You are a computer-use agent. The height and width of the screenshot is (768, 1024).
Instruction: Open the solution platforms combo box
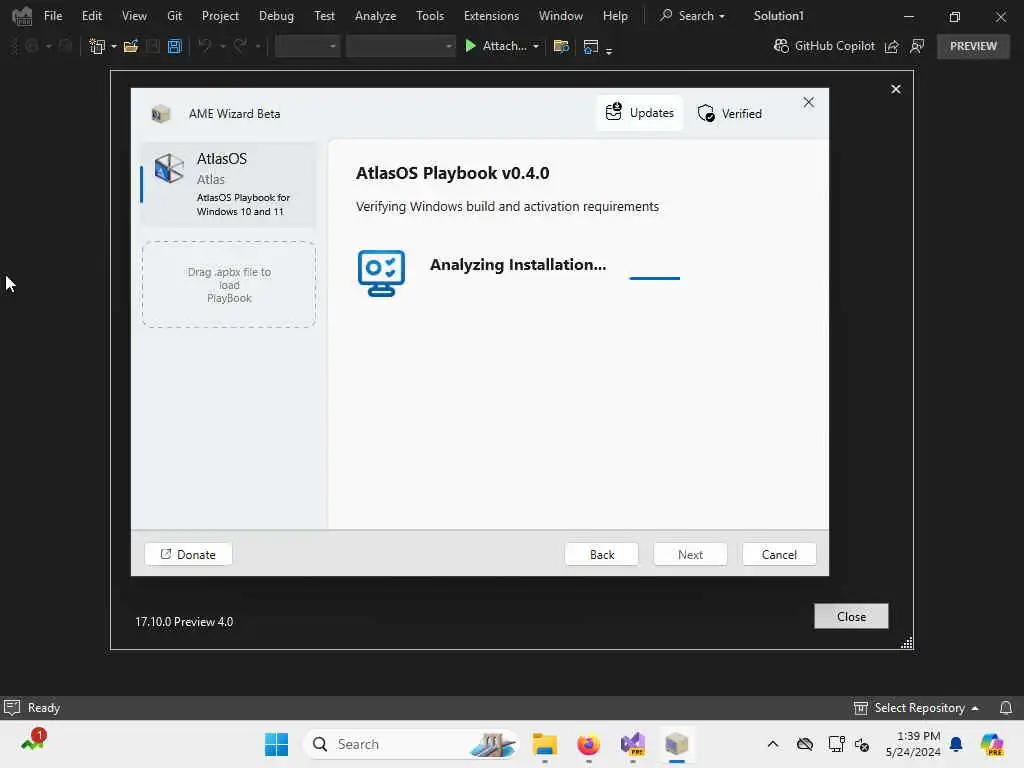400,46
